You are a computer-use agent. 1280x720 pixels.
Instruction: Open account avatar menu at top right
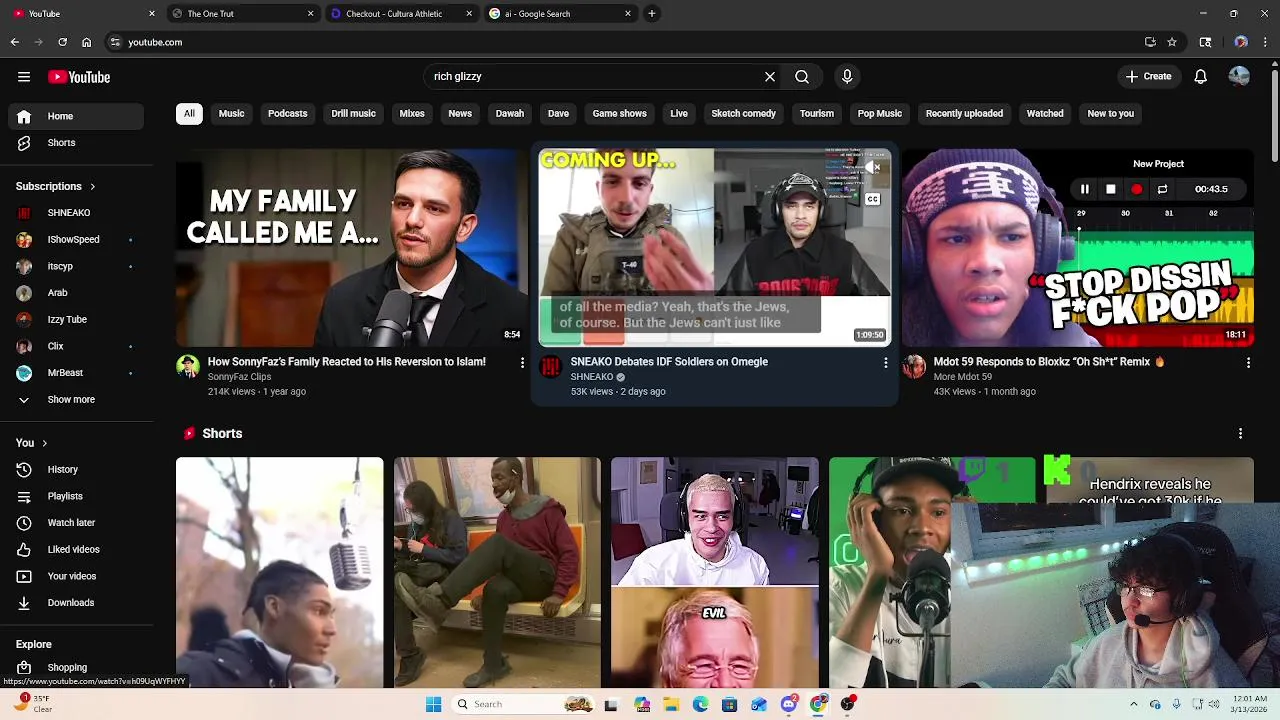click(1239, 77)
